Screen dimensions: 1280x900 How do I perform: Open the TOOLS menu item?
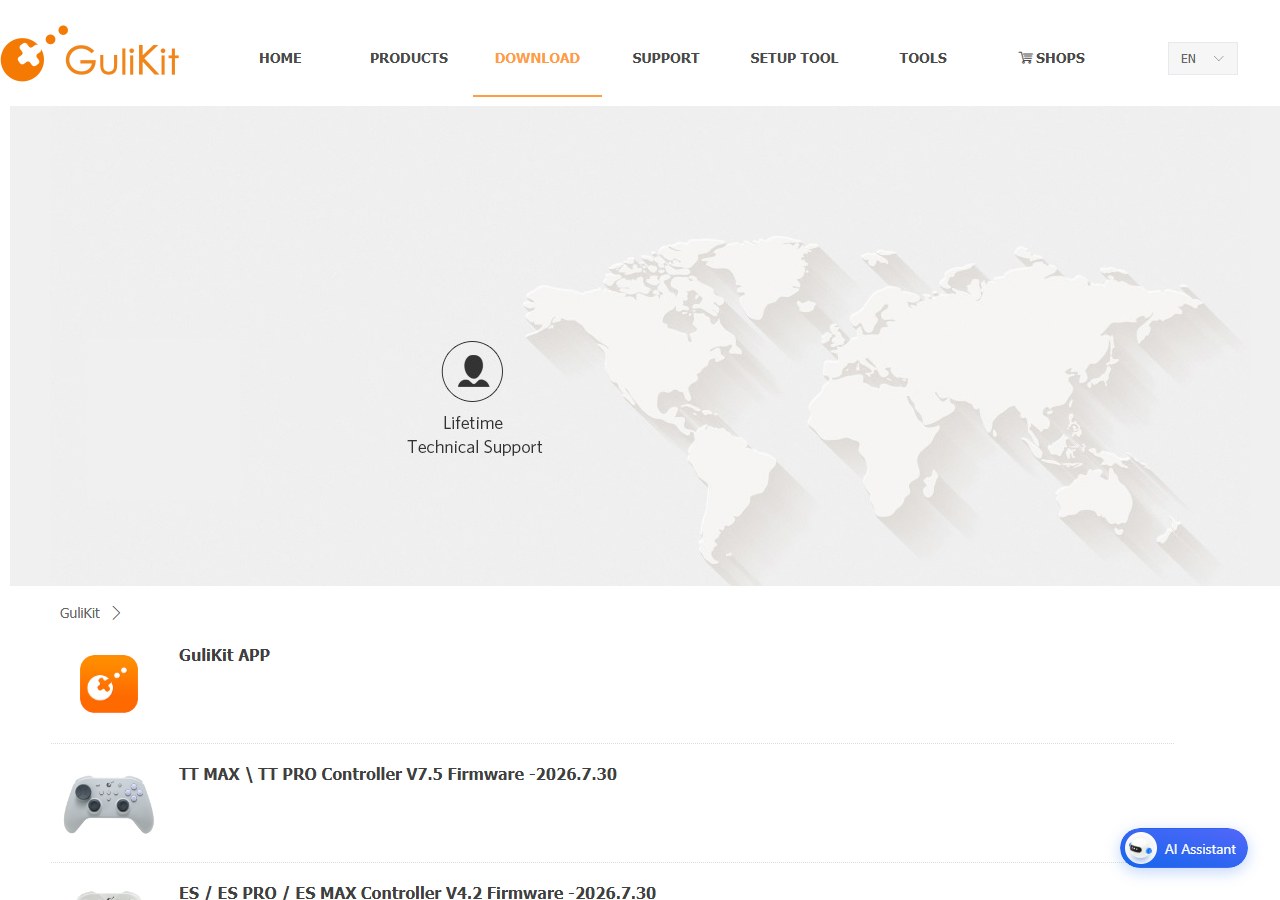pyautogui.click(x=923, y=58)
